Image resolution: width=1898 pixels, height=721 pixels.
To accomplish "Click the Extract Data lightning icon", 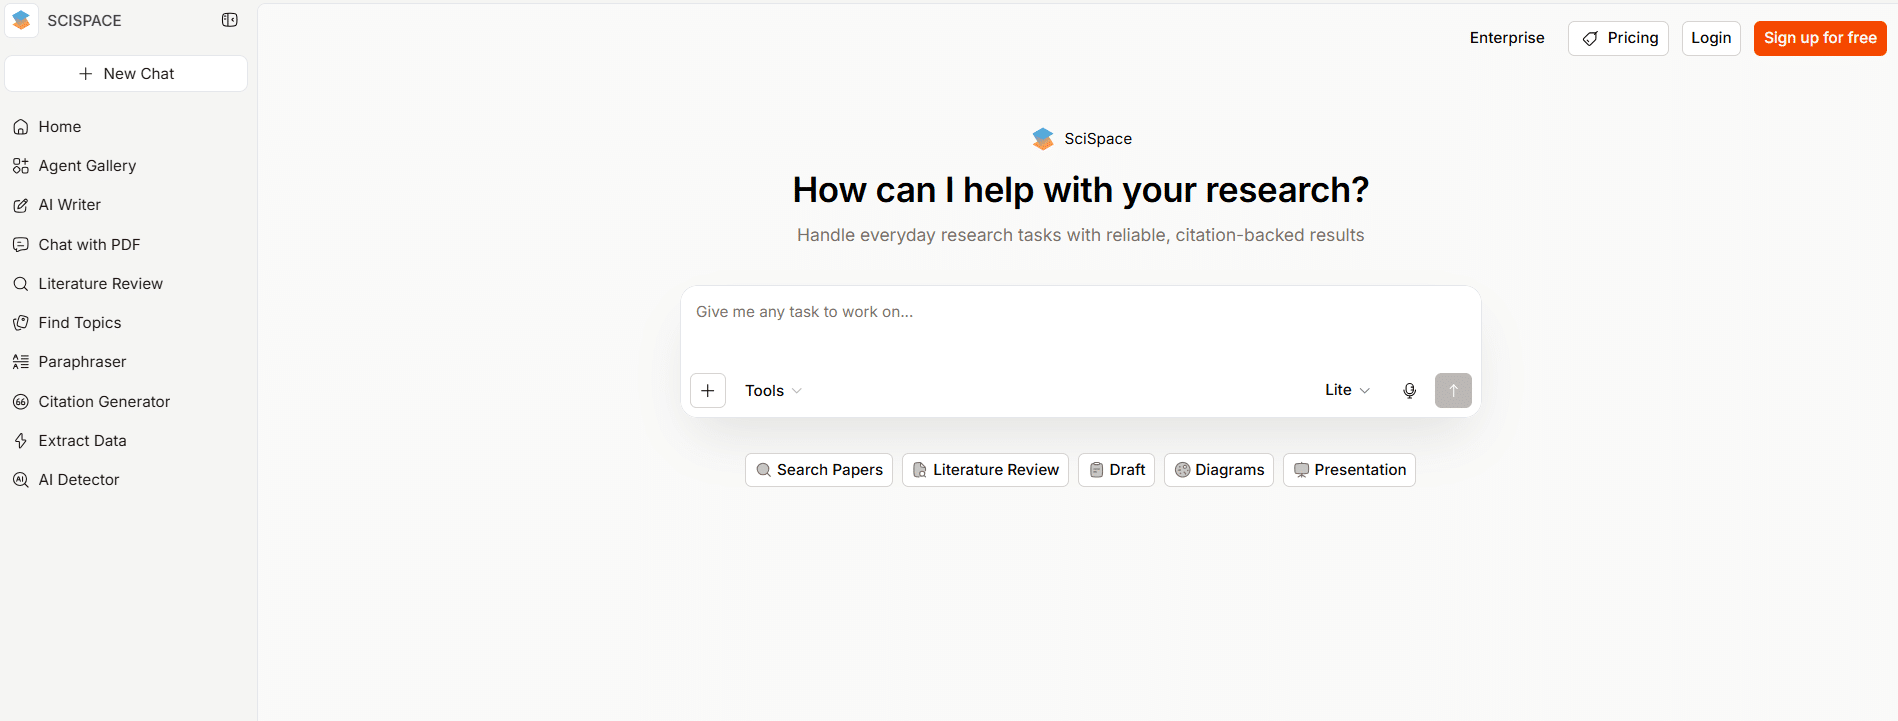I will [x=20, y=441].
